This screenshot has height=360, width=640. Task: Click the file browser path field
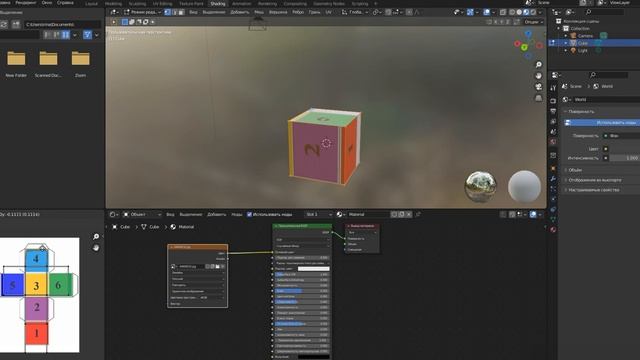tap(62, 24)
